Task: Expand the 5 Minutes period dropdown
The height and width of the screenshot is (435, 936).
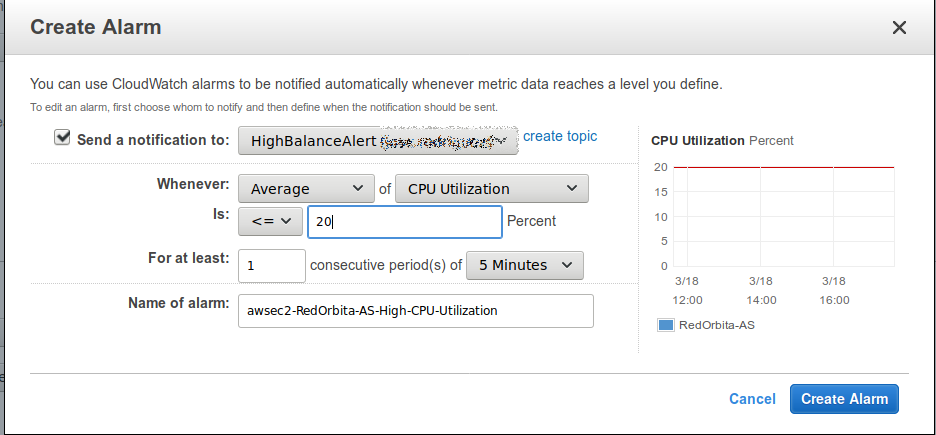Action: [x=525, y=265]
